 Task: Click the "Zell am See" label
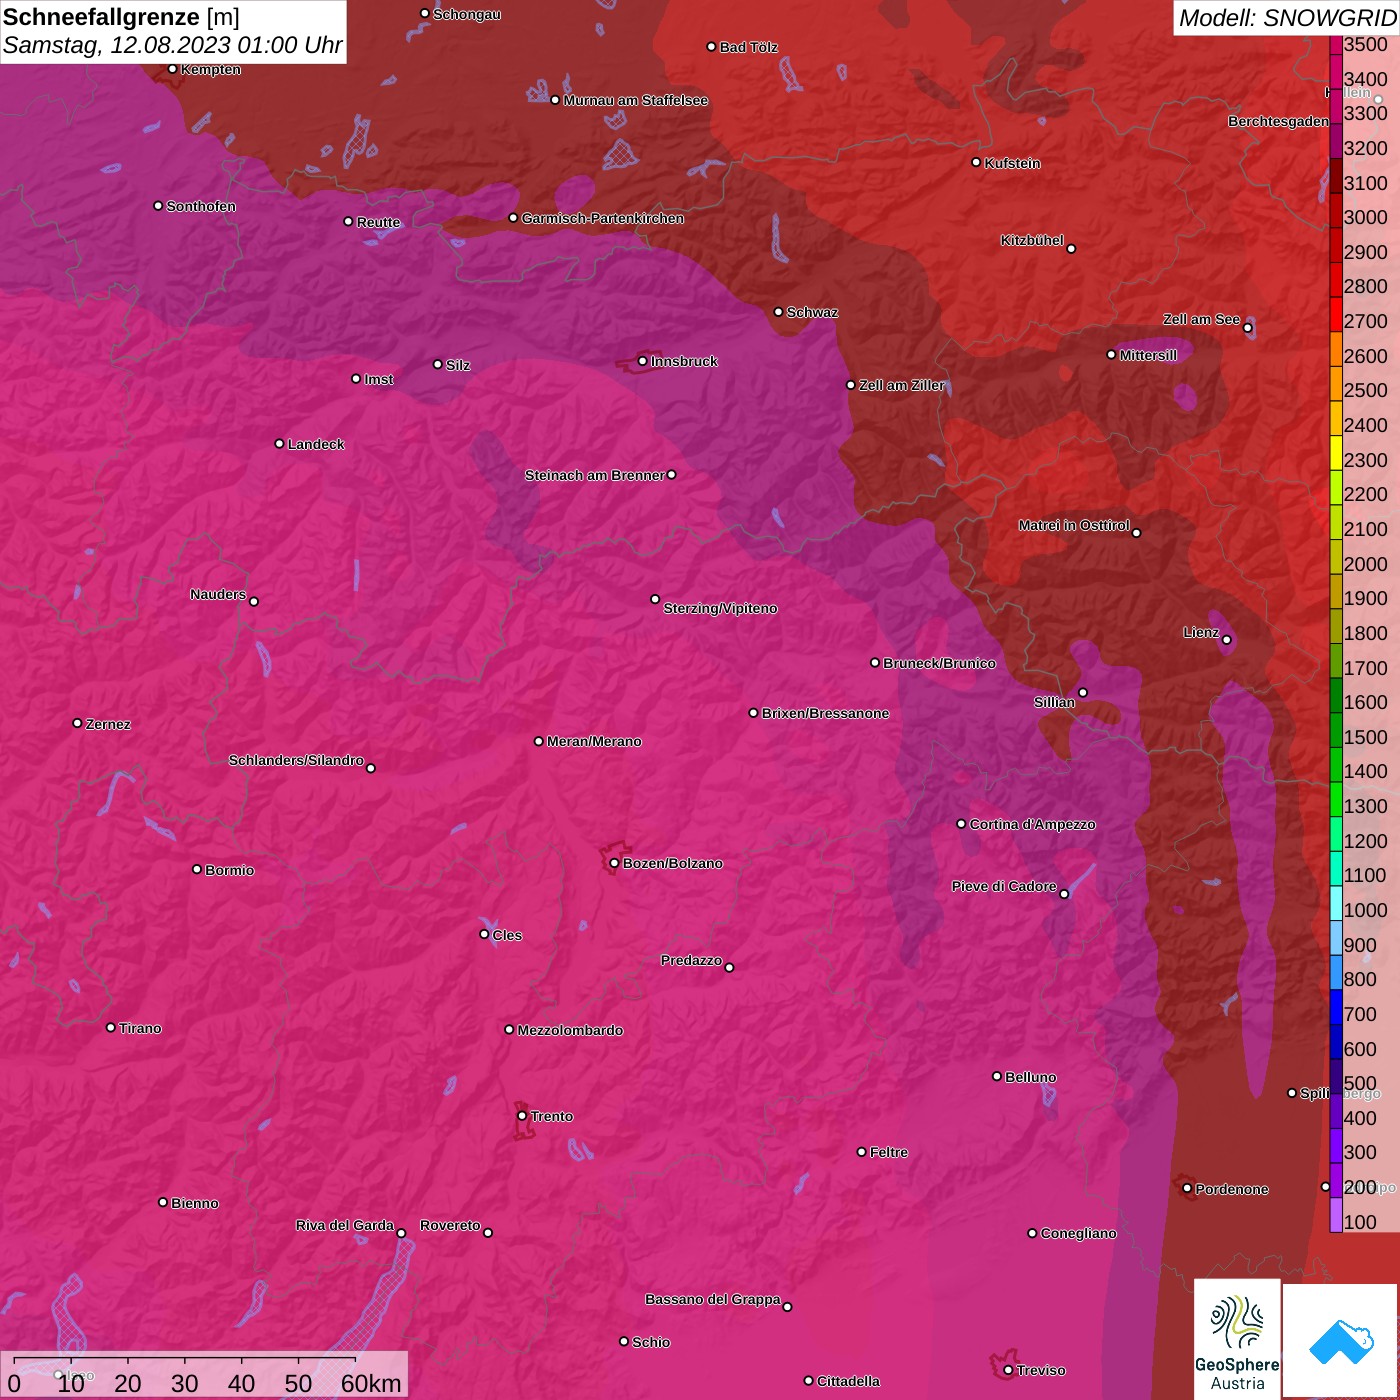(1201, 319)
